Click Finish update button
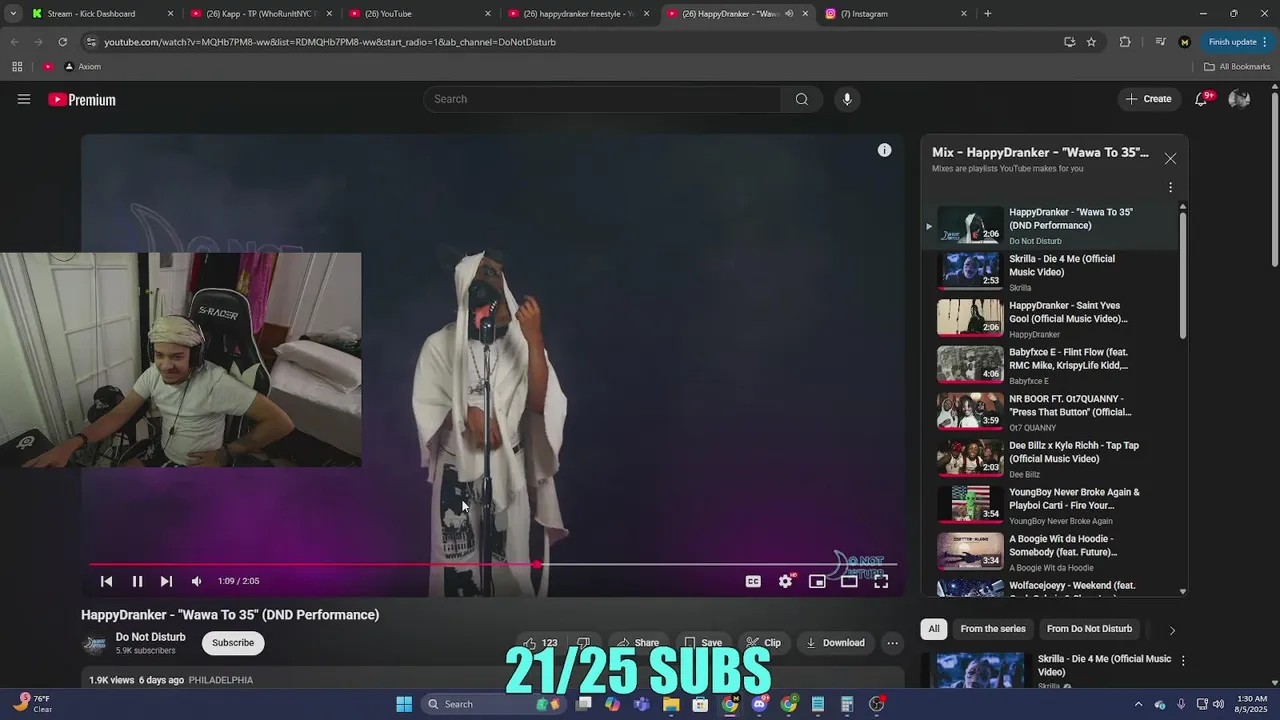The height and width of the screenshot is (720, 1280). [x=1232, y=42]
